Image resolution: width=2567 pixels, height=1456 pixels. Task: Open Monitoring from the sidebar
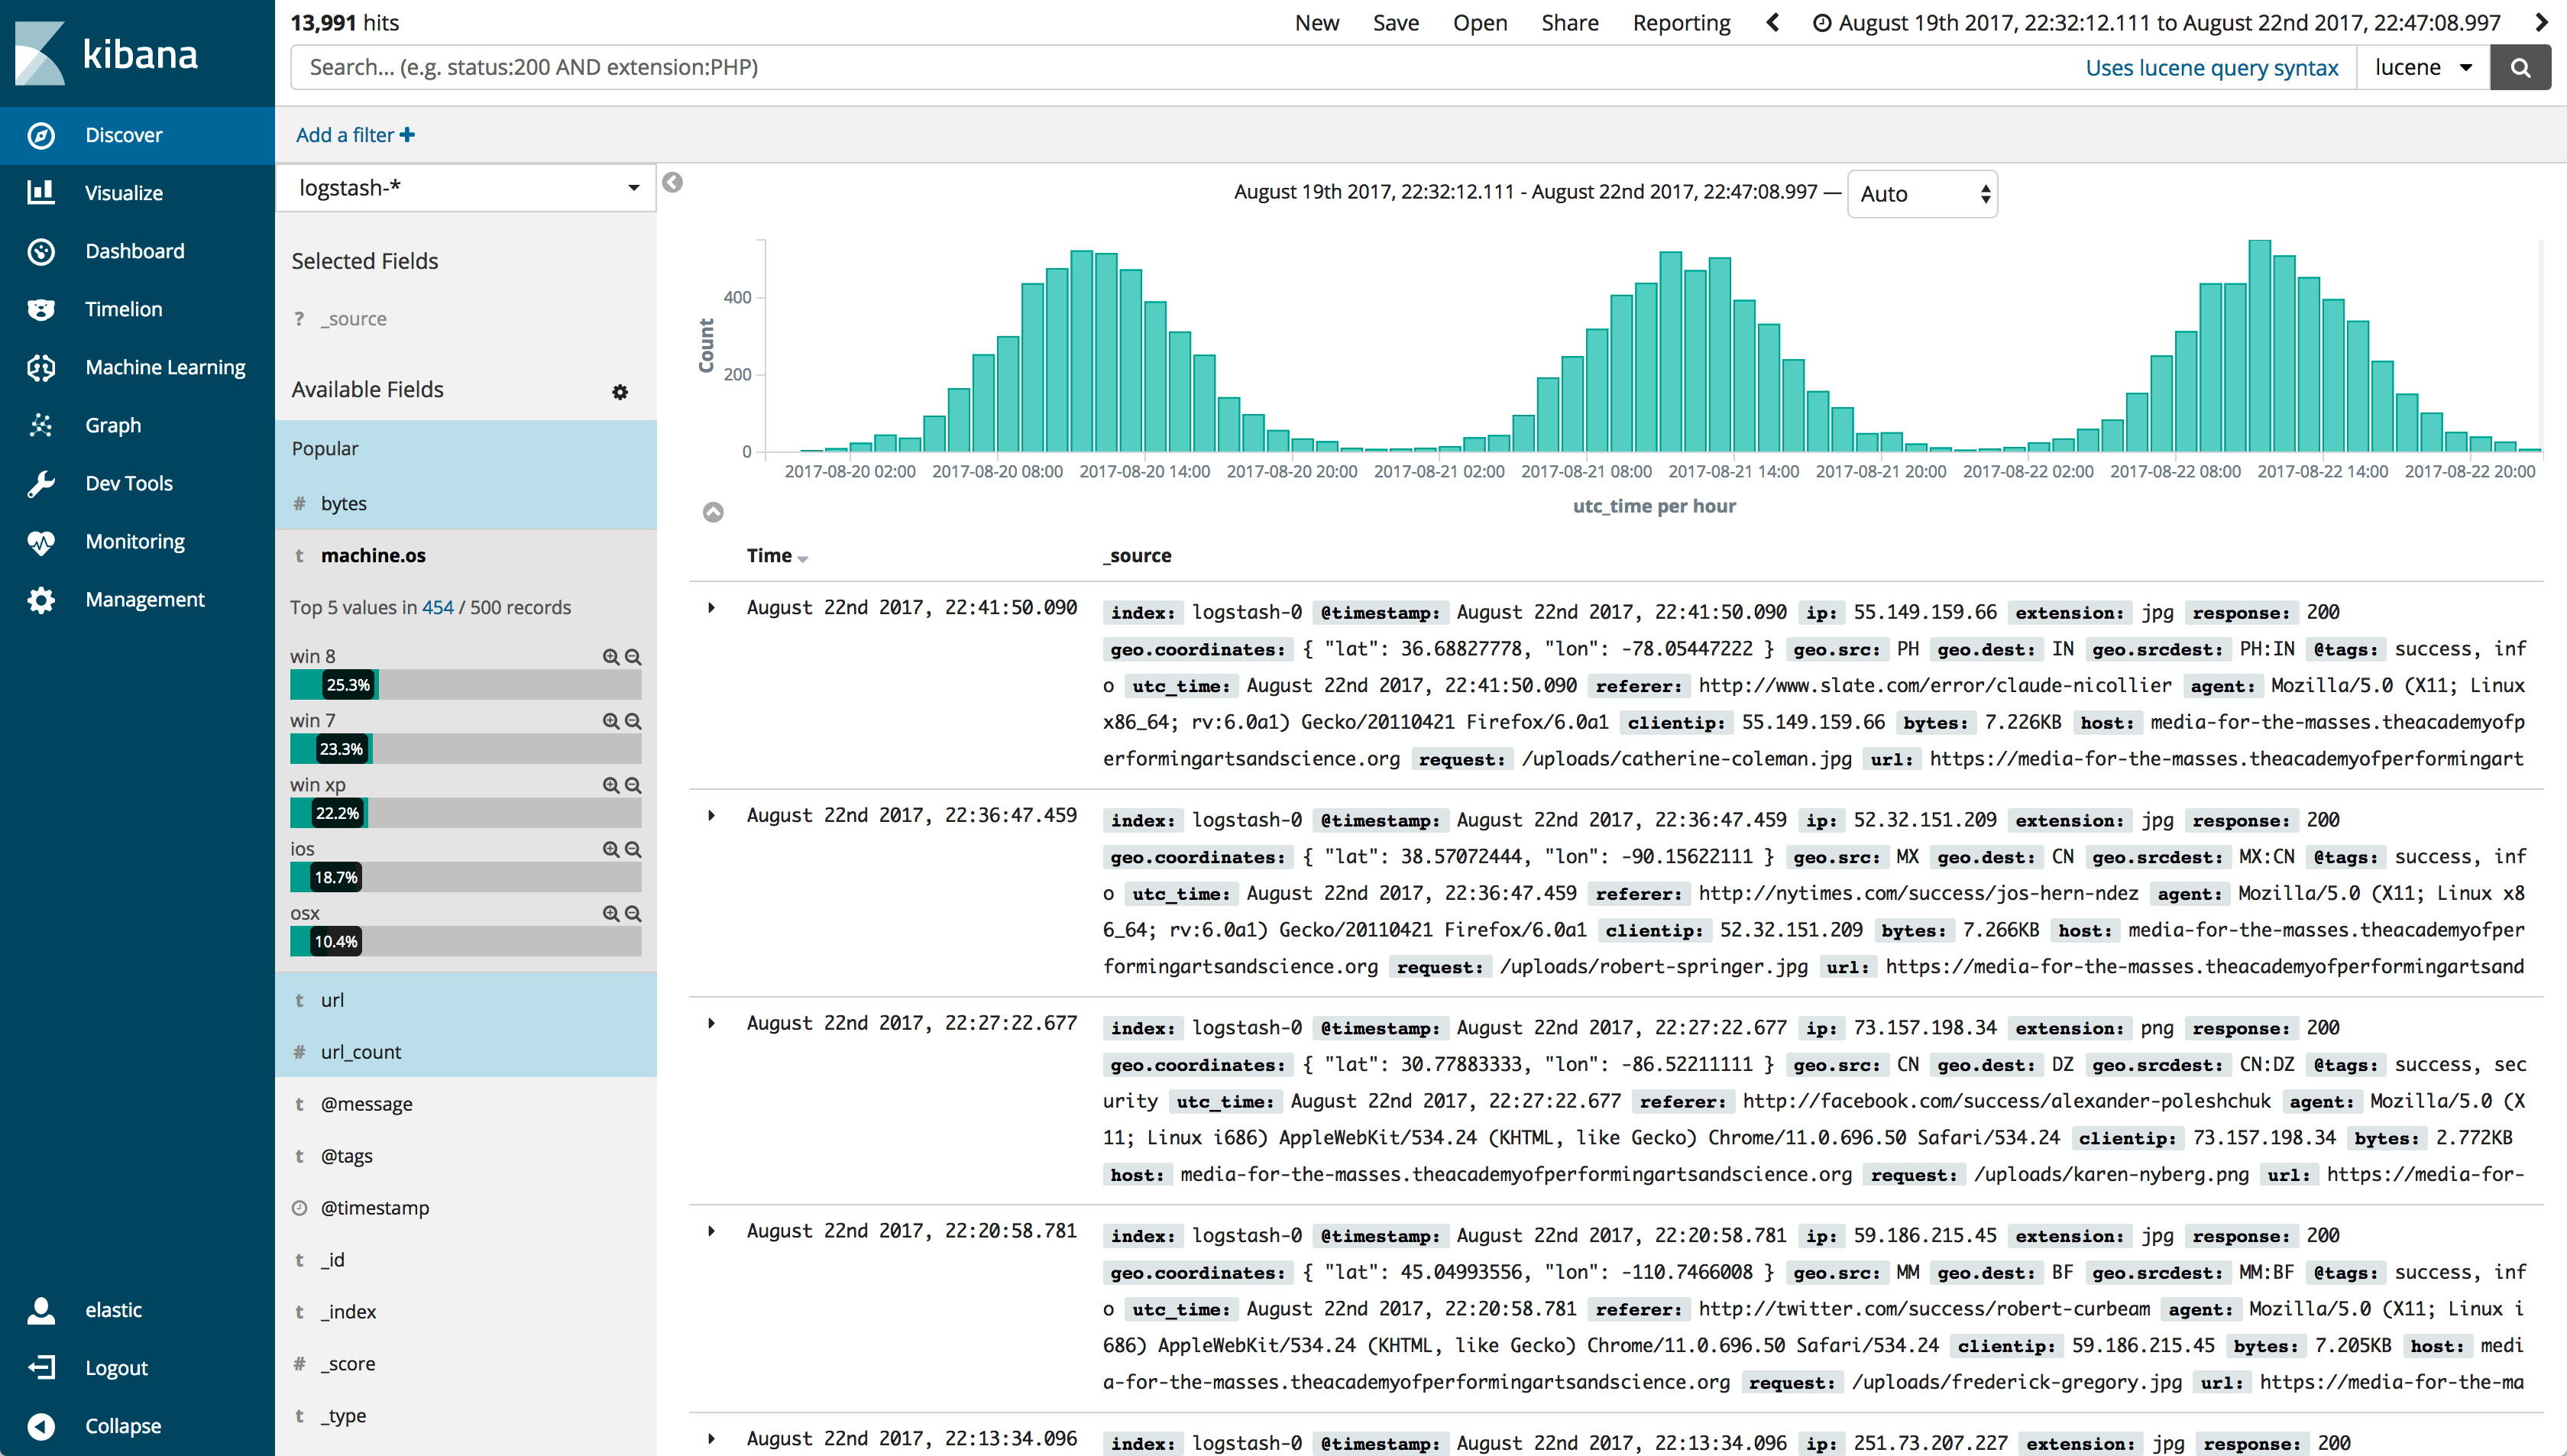135,541
